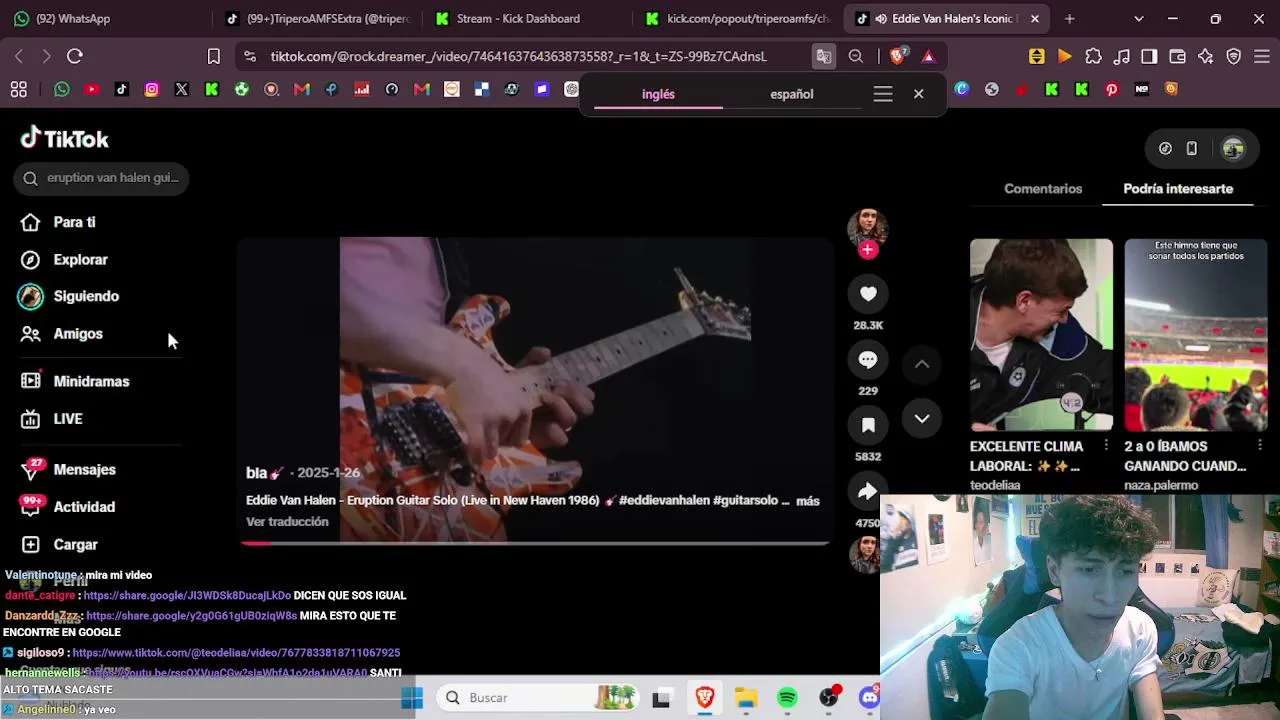
Task: Click the TikTok search field
Action: pos(102,178)
